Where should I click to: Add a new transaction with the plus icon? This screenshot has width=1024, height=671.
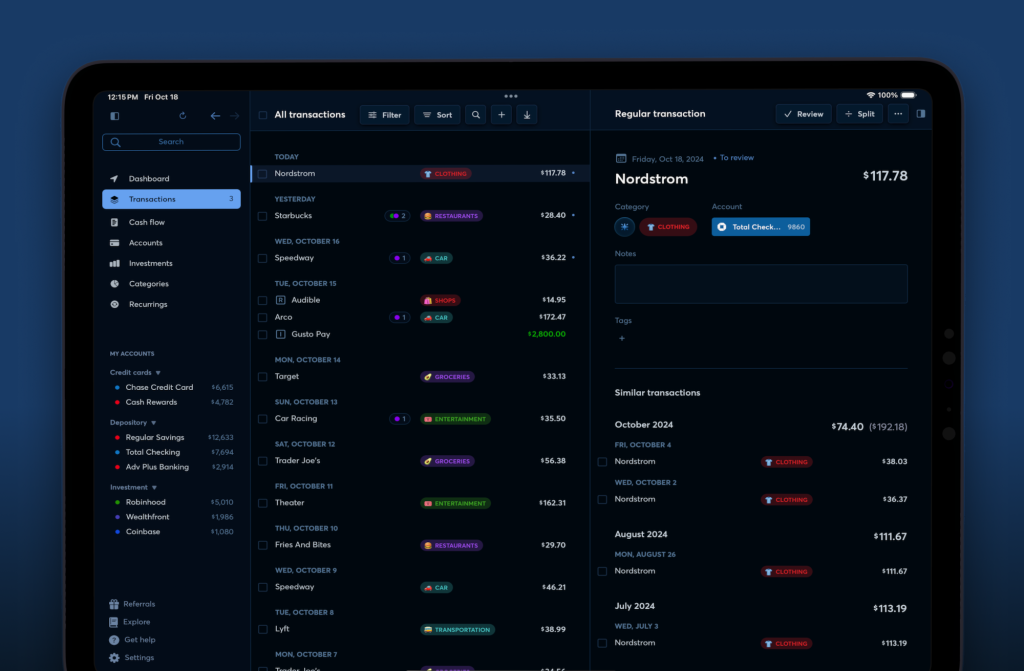pos(502,115)
